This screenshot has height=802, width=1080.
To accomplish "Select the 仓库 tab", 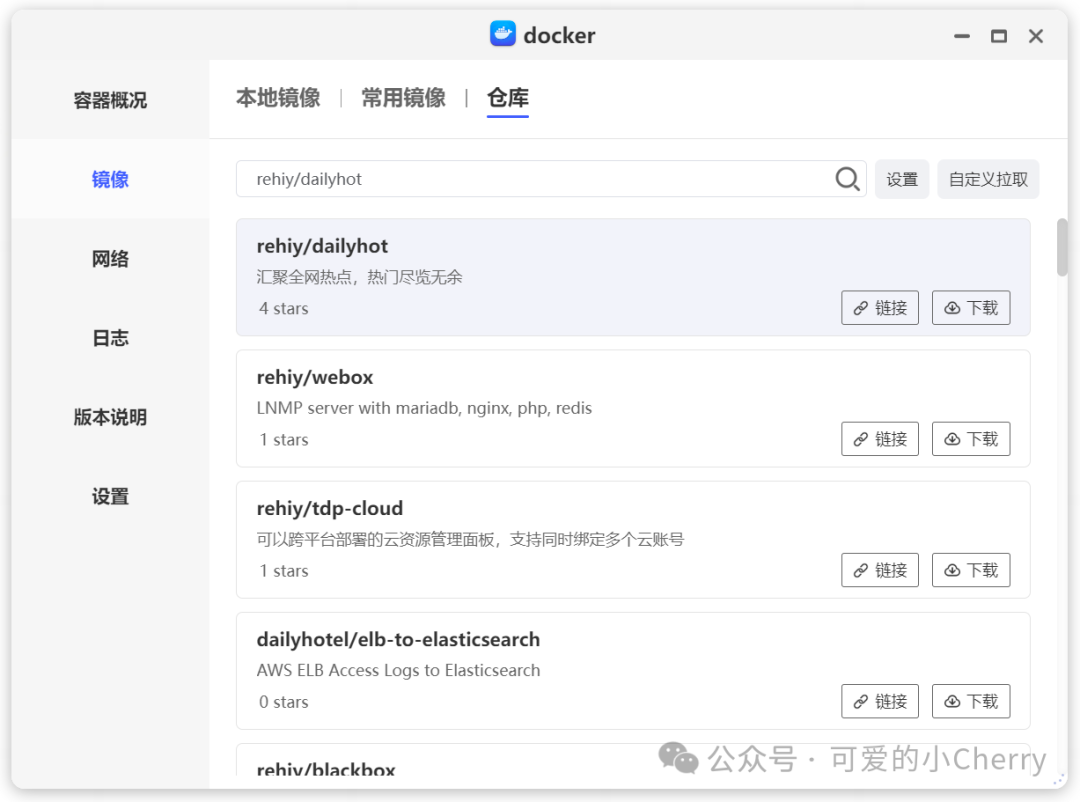I will (x=508, y=98).
